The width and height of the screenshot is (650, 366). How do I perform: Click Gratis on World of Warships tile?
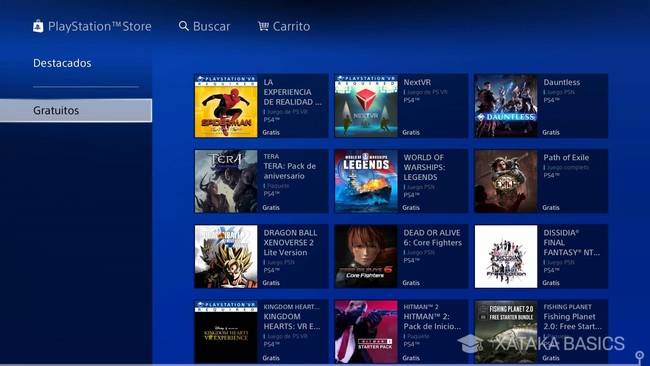(411, 208)
